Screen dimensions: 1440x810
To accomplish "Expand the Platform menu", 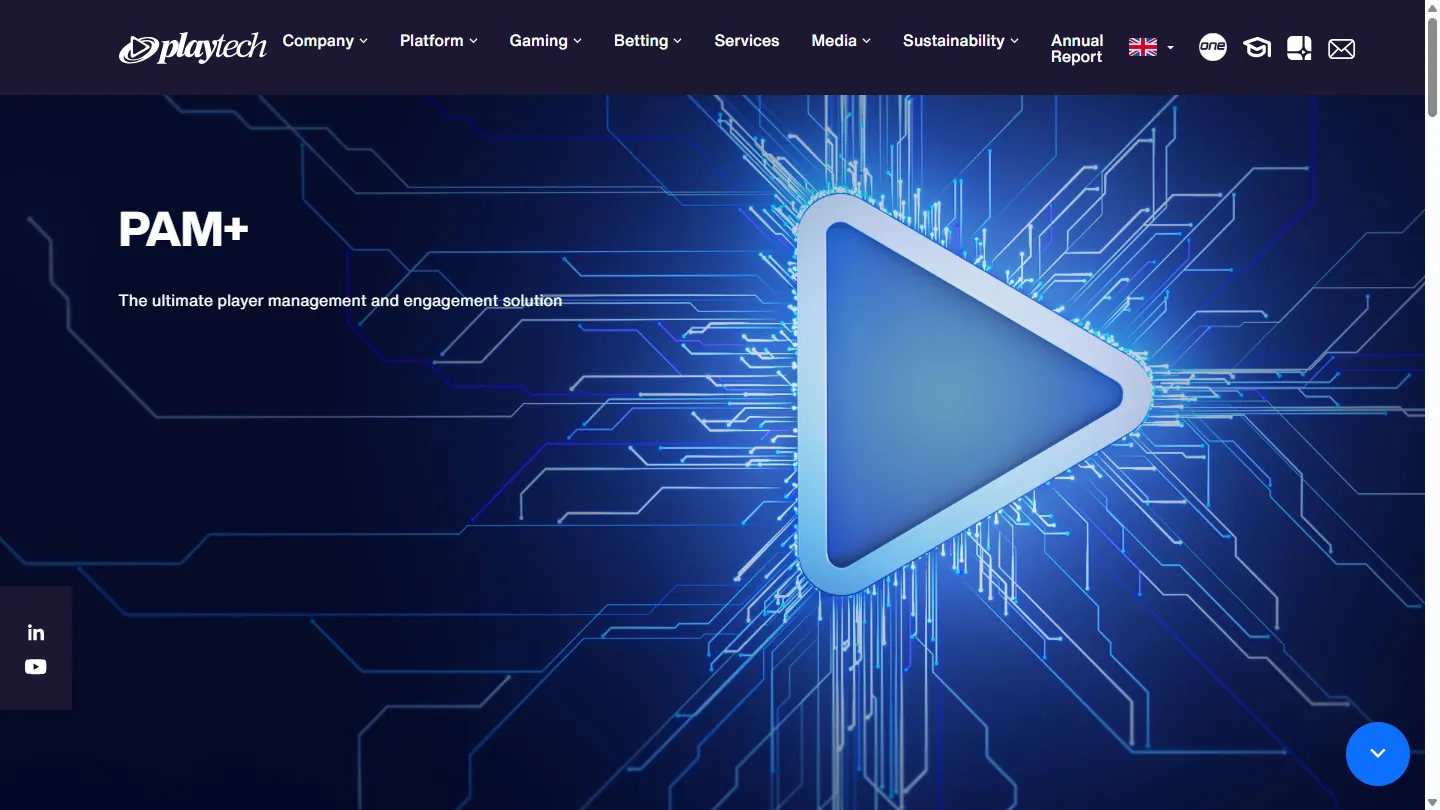I will (439, 41).
